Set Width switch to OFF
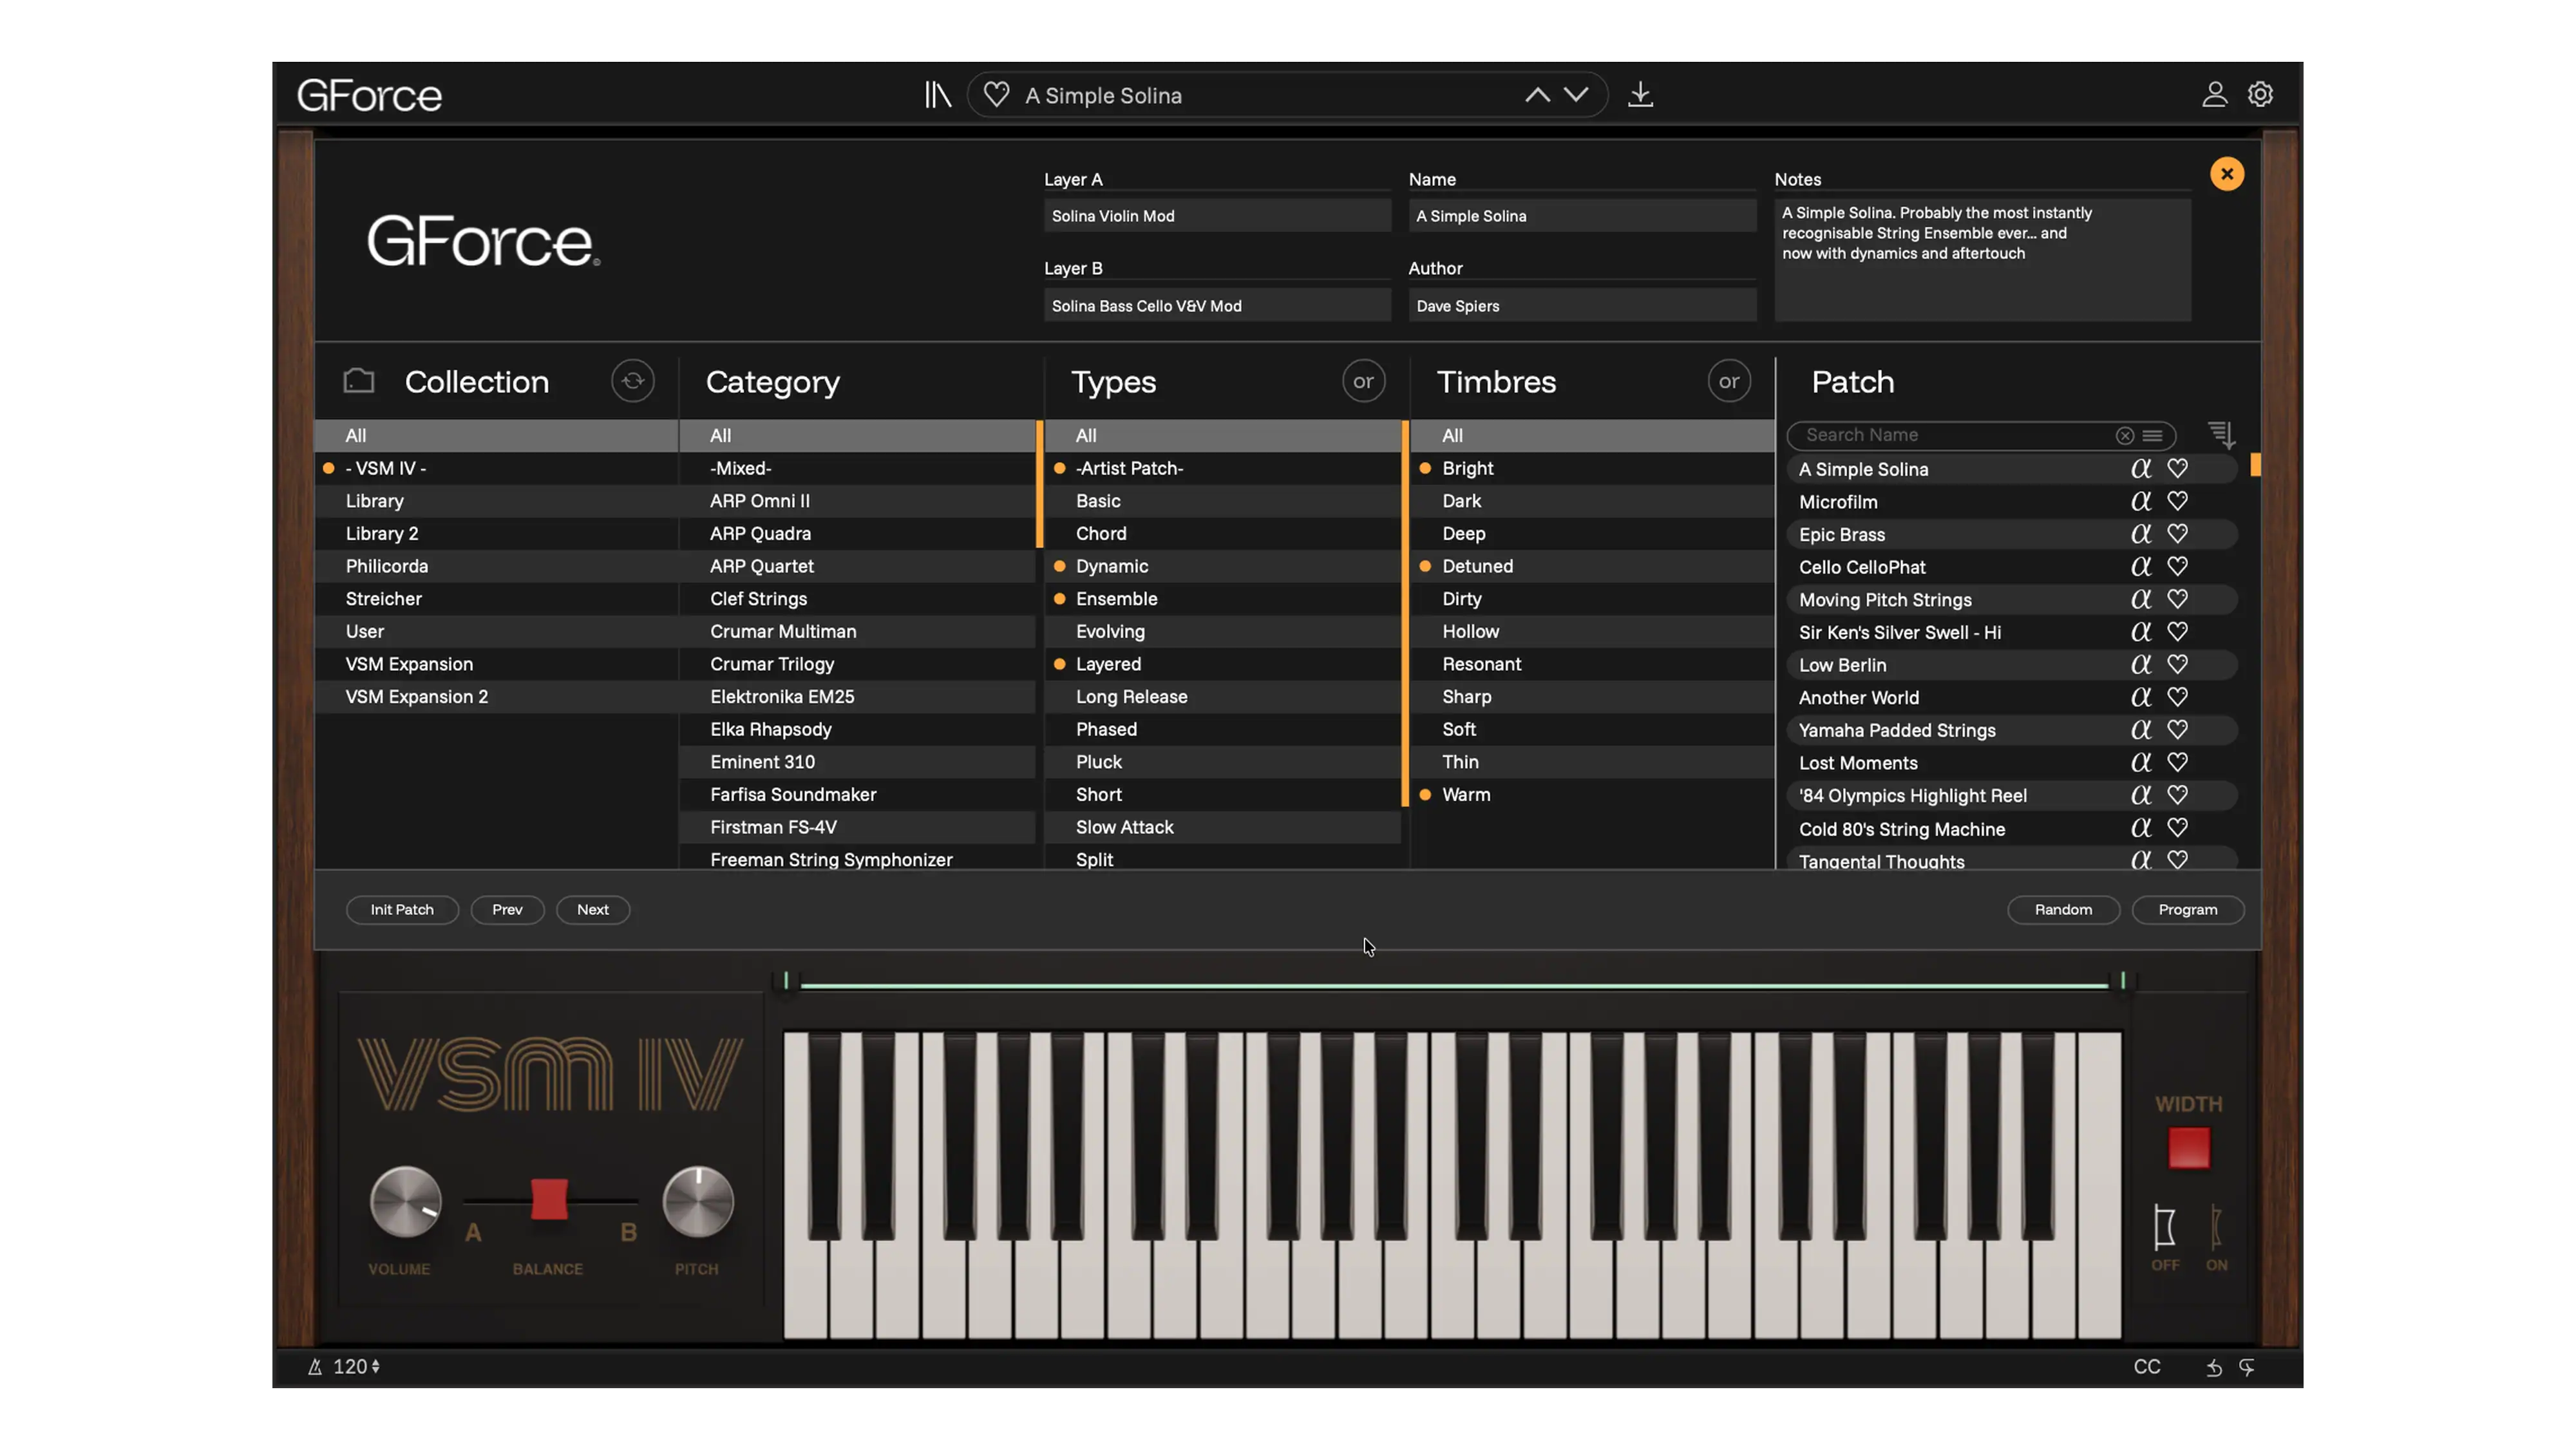The width and height of the screenshot is (2576, 1450). [x=2164, y=1227]
